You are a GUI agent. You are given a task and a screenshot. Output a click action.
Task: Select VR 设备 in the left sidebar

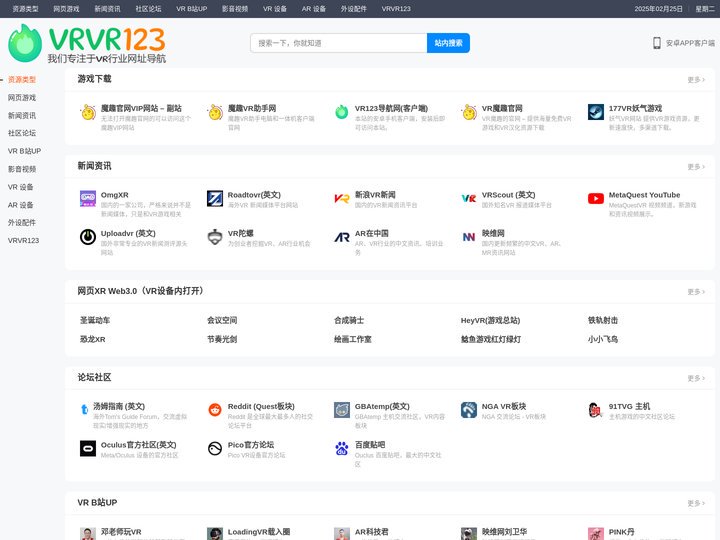20,187
